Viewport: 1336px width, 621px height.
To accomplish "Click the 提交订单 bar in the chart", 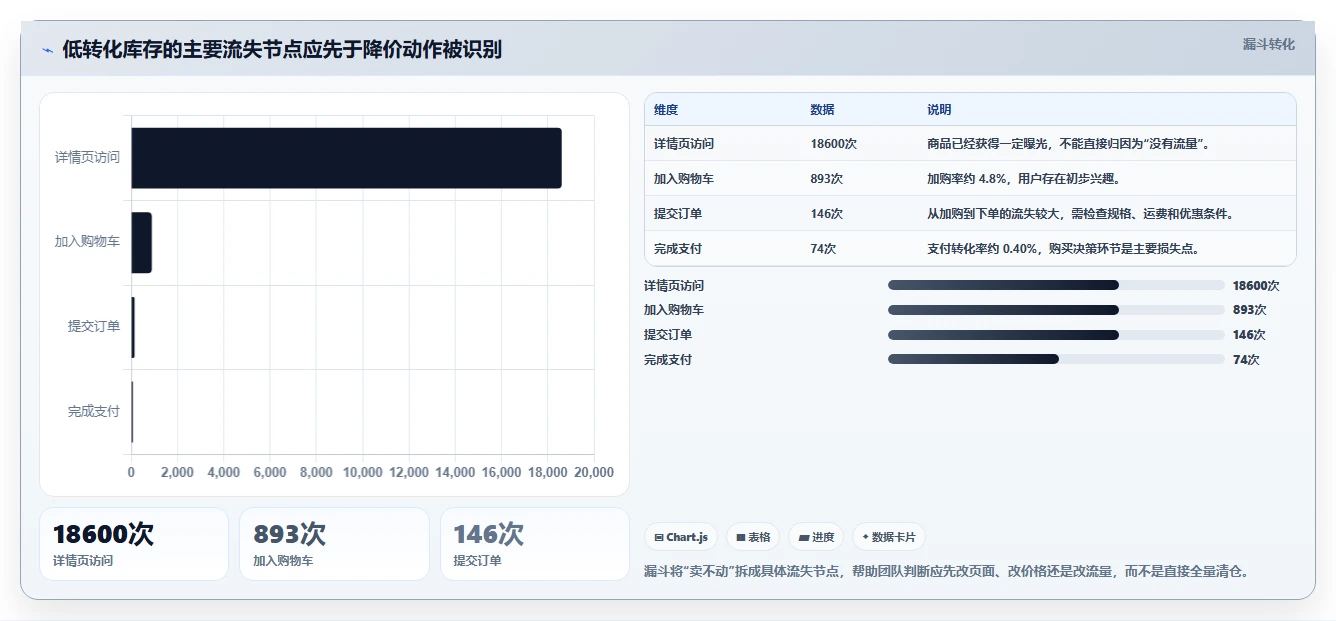I will coord(133,327).
